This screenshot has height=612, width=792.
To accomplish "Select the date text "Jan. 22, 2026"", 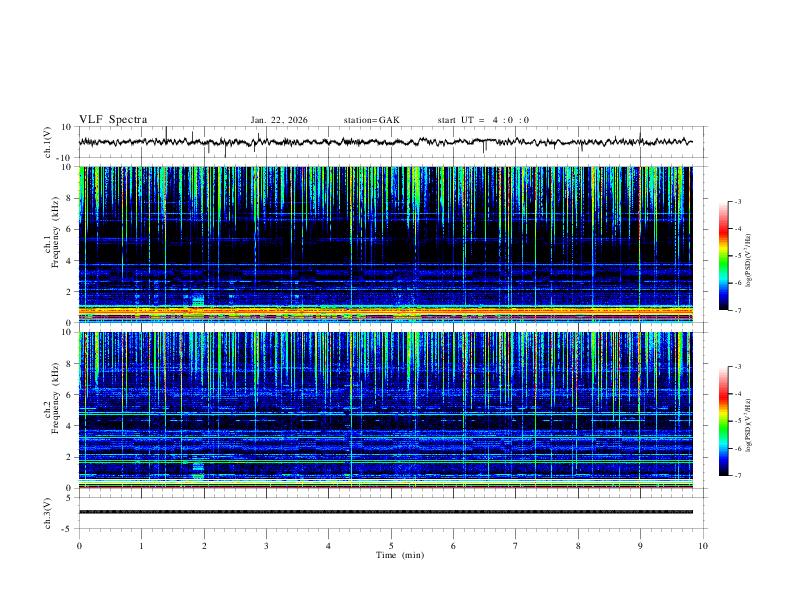I will [x=279, y=120].
